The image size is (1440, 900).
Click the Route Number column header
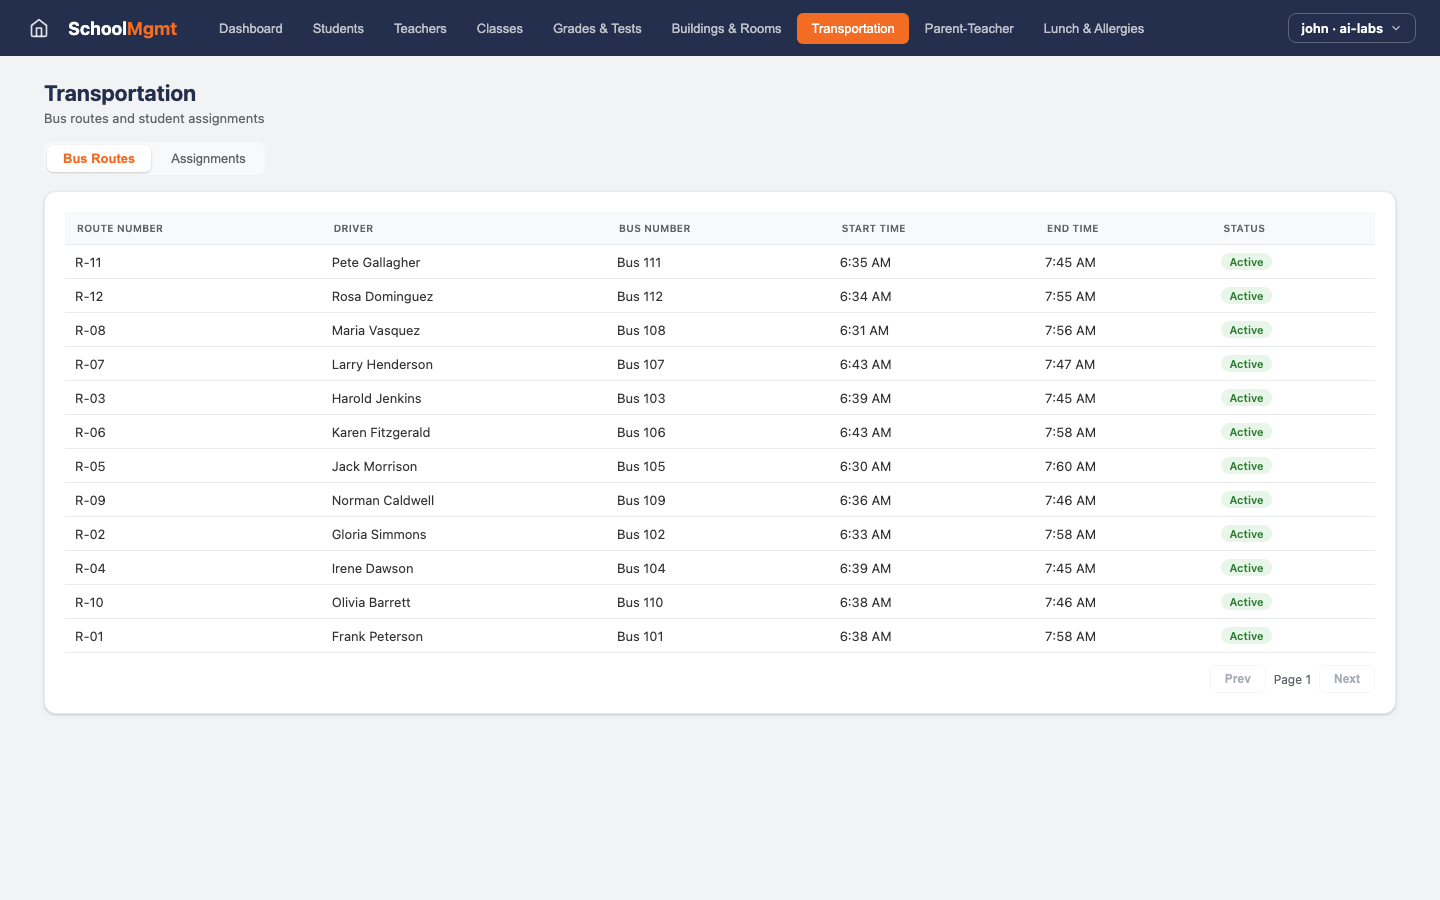120,228
